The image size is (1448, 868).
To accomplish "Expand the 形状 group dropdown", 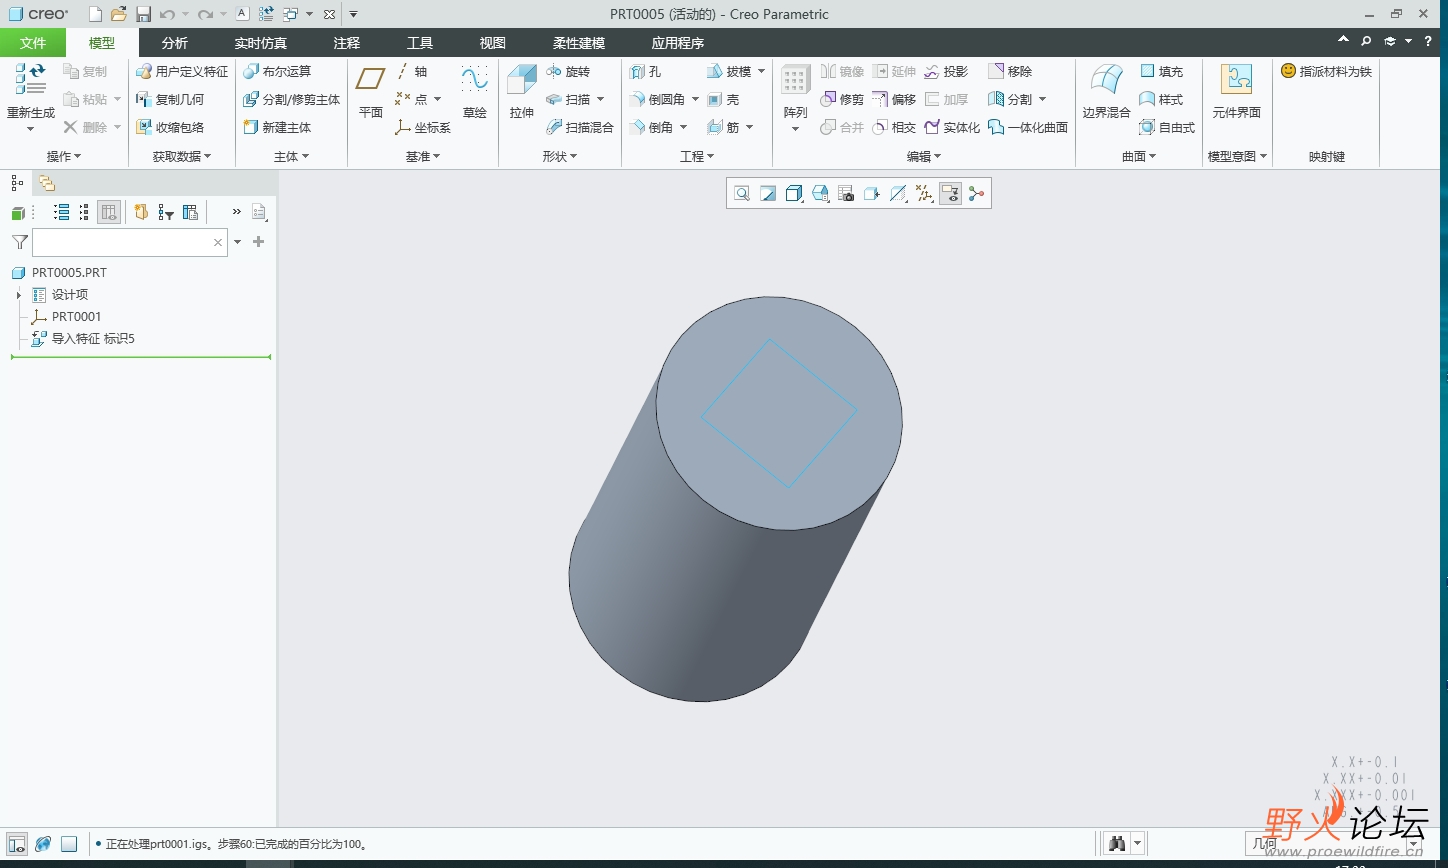I will pyautogui.click(x=560, y=157).
